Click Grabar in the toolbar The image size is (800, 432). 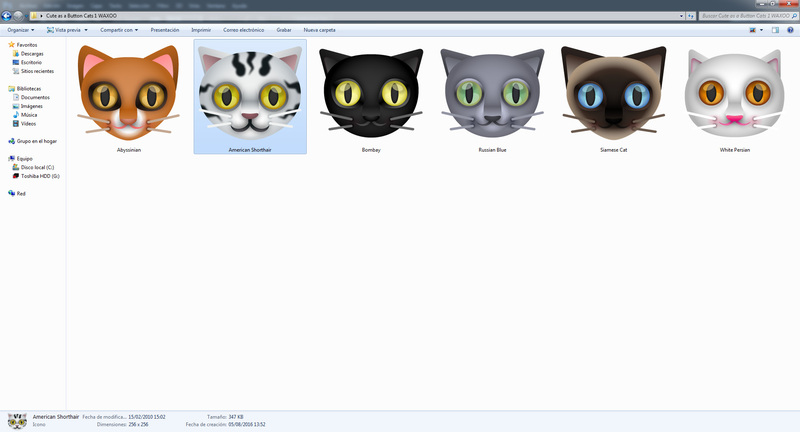point(284,30)
